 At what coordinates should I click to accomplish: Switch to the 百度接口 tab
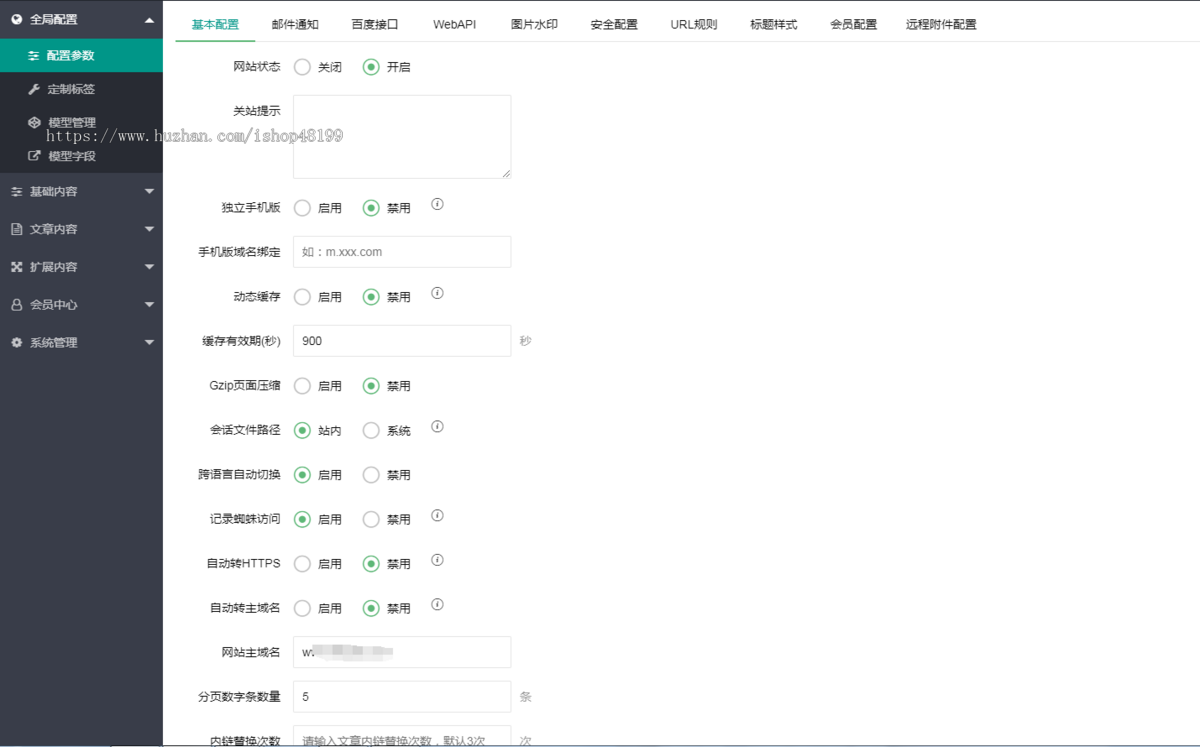[375, 24]
